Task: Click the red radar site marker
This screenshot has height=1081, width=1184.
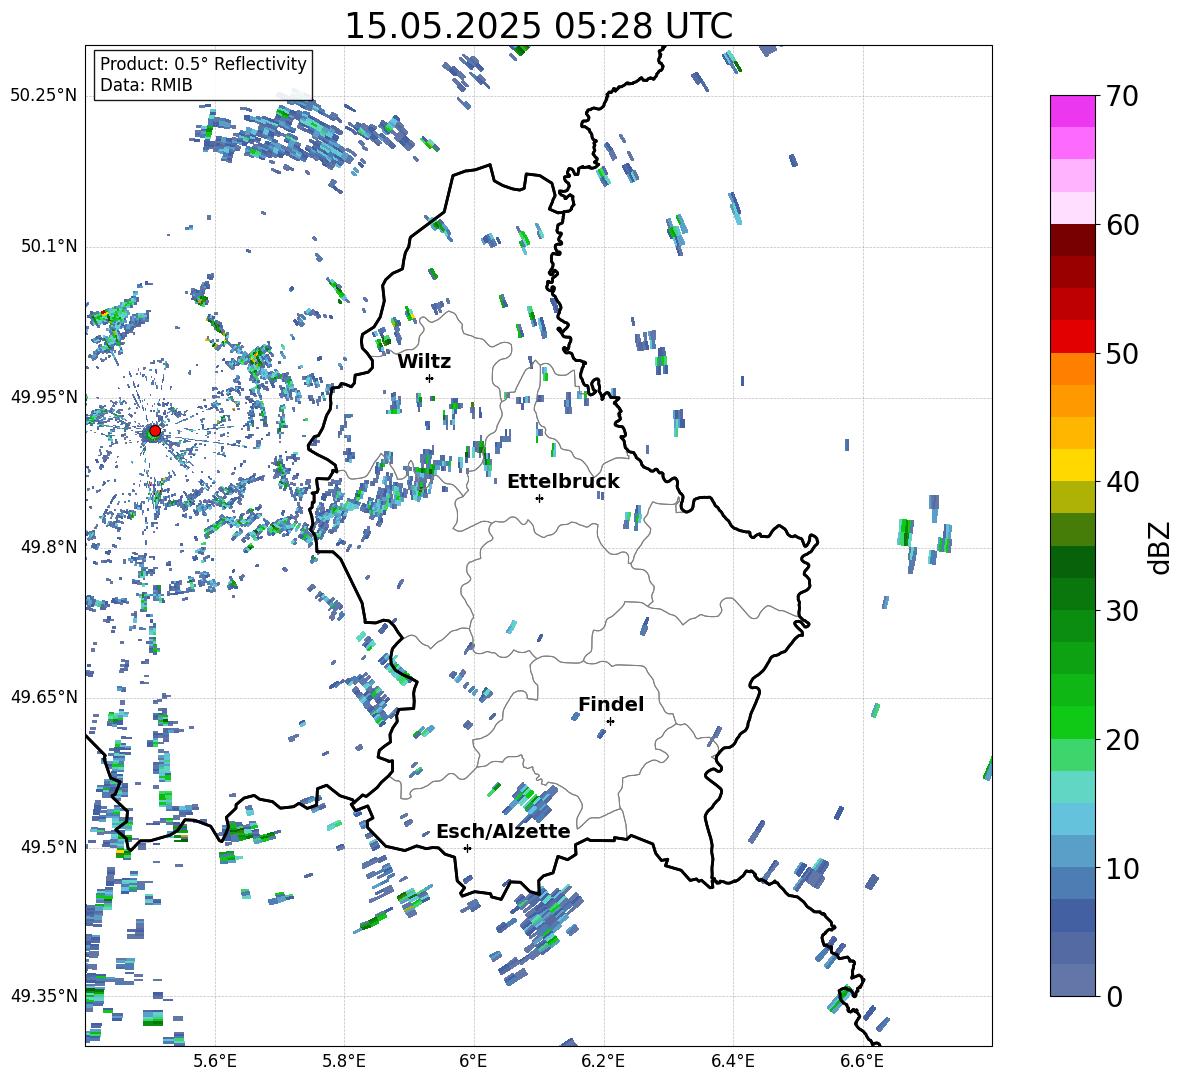Action: [x=155, y=431]
